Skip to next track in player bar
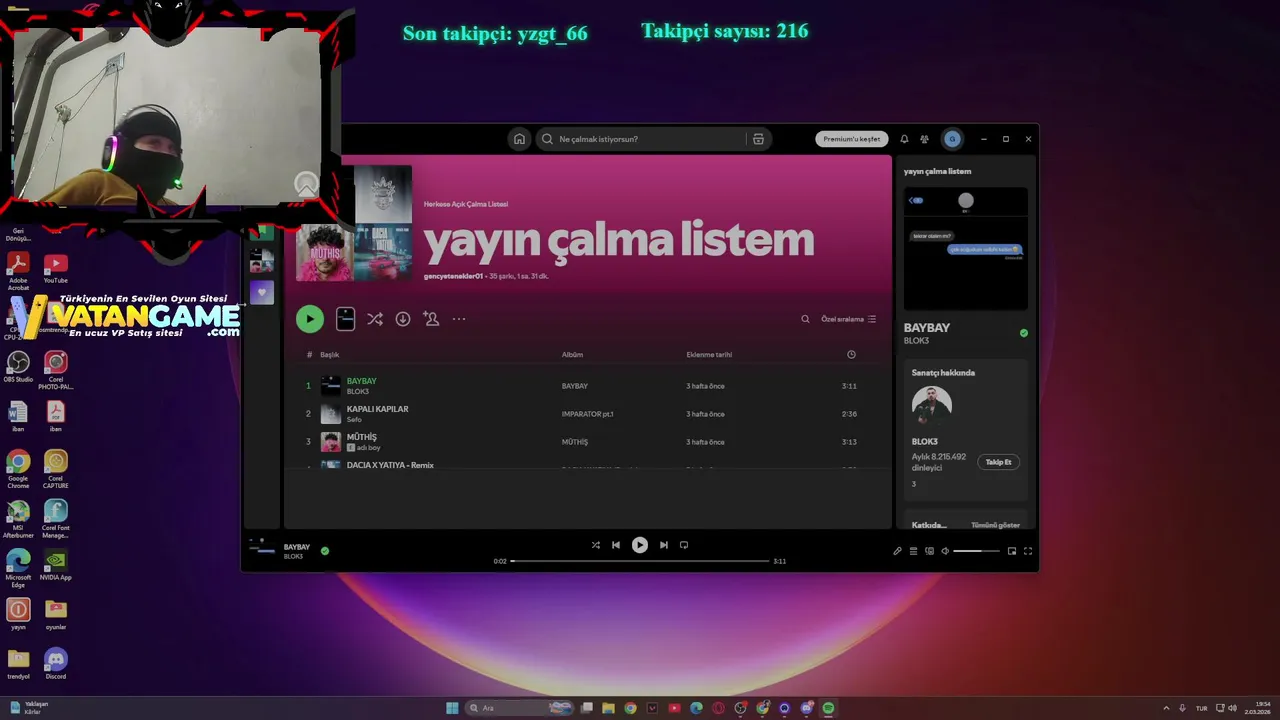 pos(663,545)
